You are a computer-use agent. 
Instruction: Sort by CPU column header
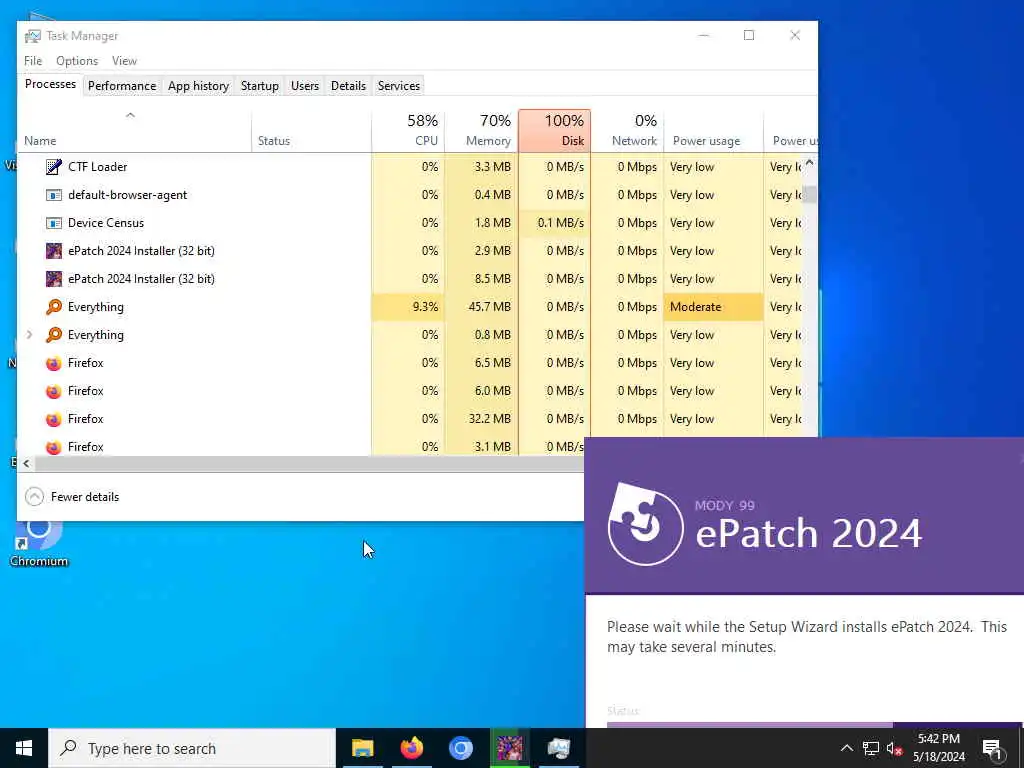pyautogui.click(x=408, y=131)
